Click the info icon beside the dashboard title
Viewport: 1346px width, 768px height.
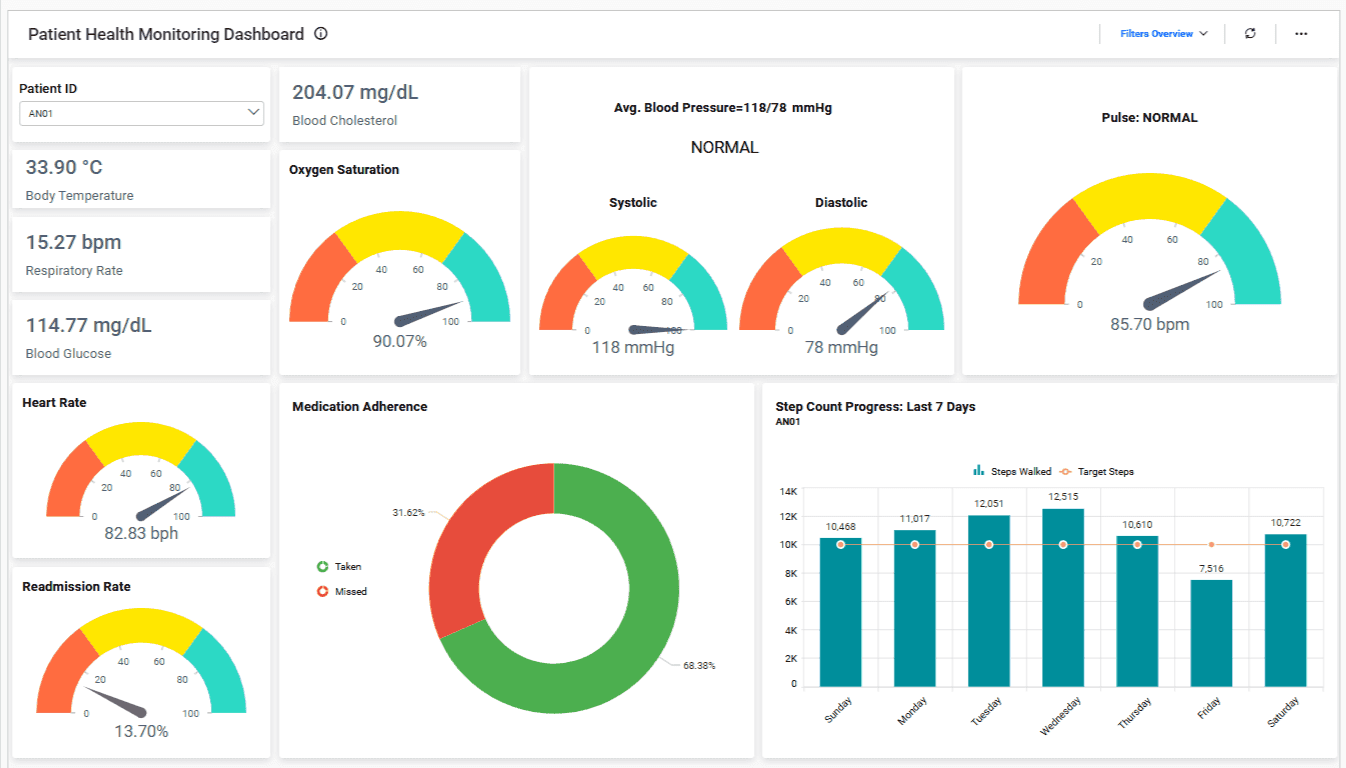319,33
